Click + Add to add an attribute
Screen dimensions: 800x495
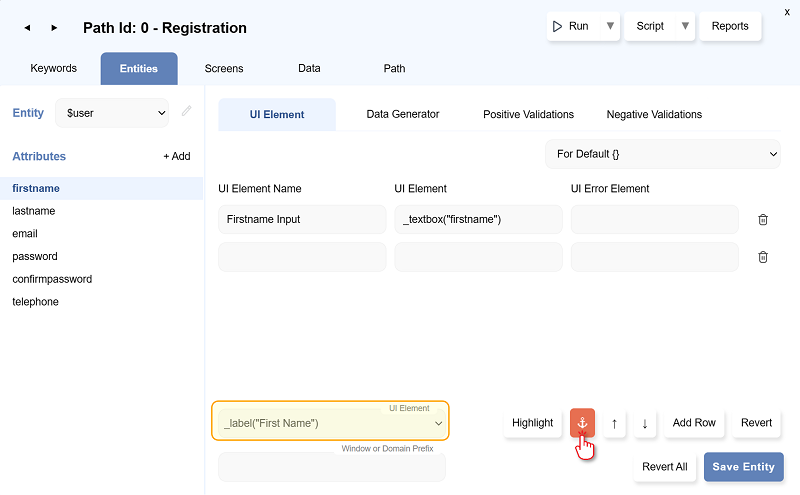177,156
